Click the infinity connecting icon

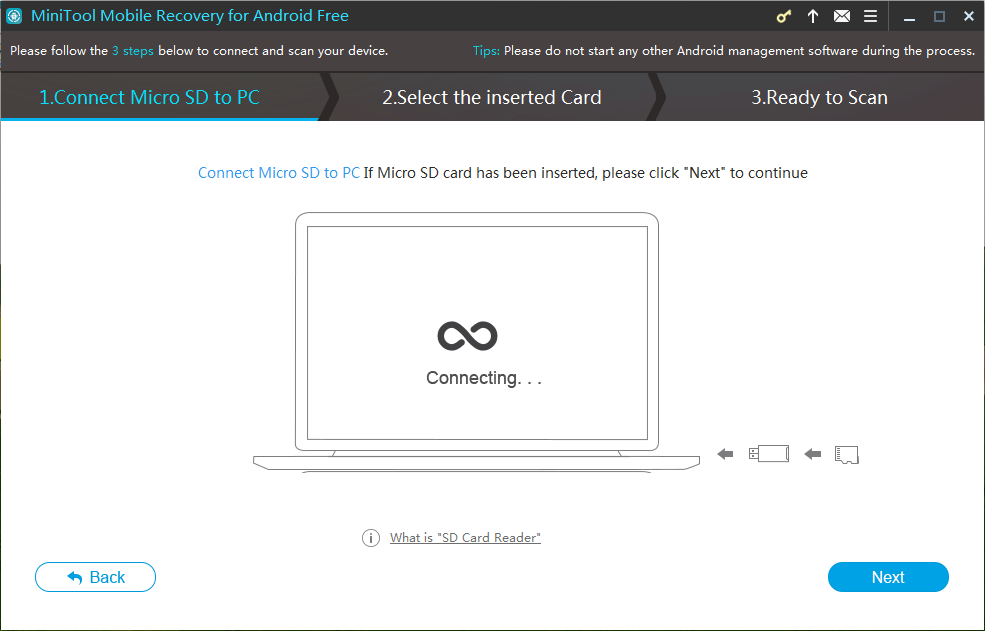467,336
